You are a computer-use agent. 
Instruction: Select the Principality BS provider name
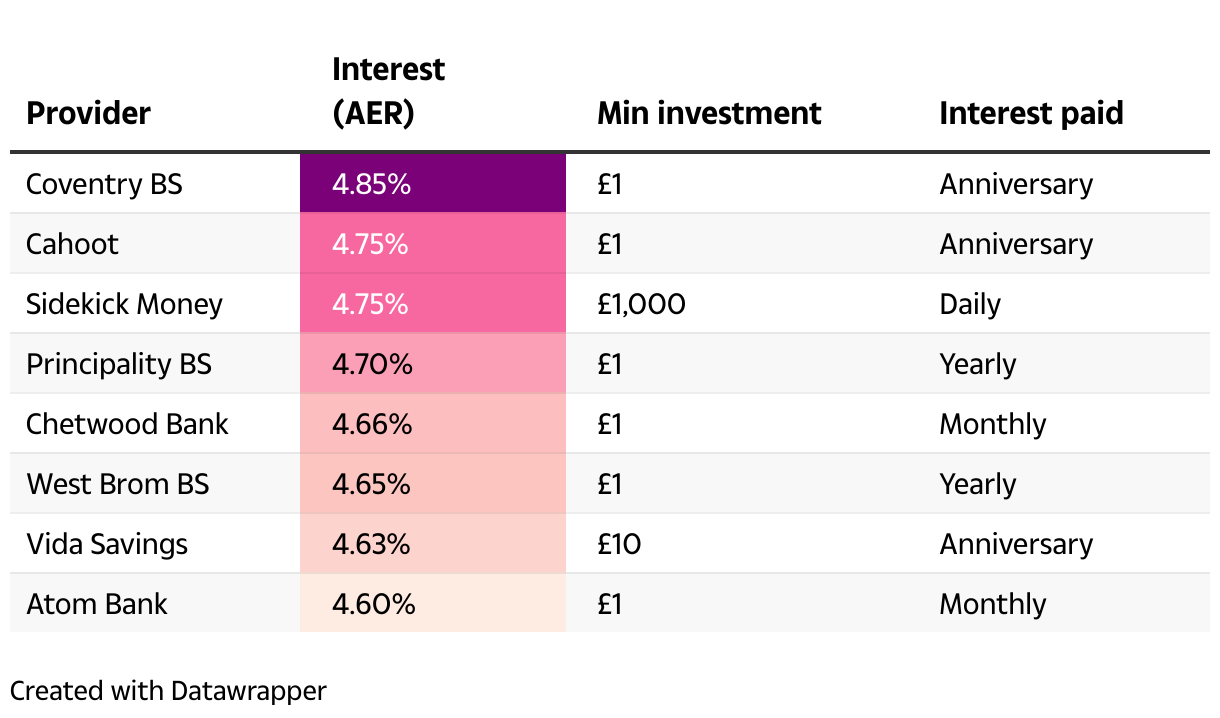click(x=119, y=364)
